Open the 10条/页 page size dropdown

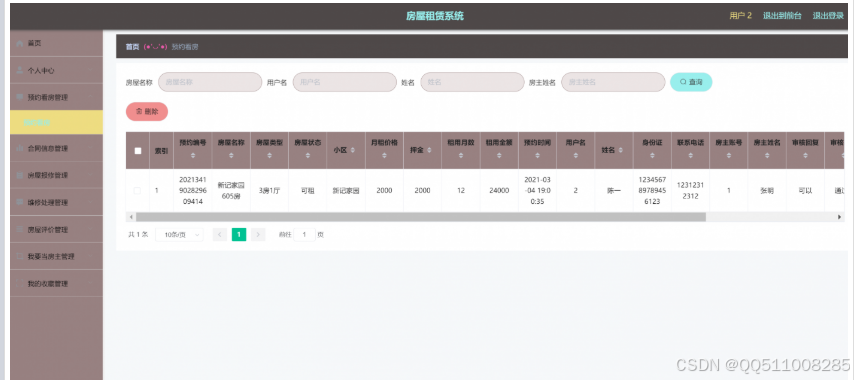[x=180, y=235]
